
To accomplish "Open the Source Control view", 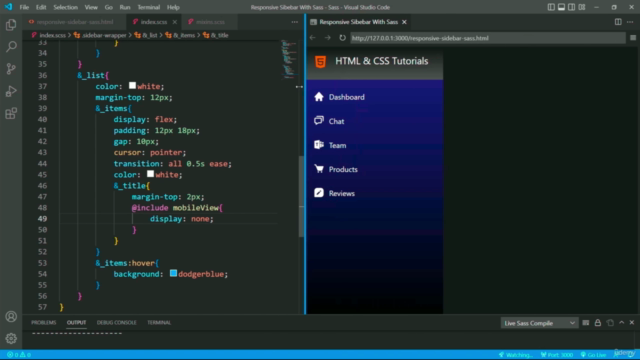I will tap(11, 69).
